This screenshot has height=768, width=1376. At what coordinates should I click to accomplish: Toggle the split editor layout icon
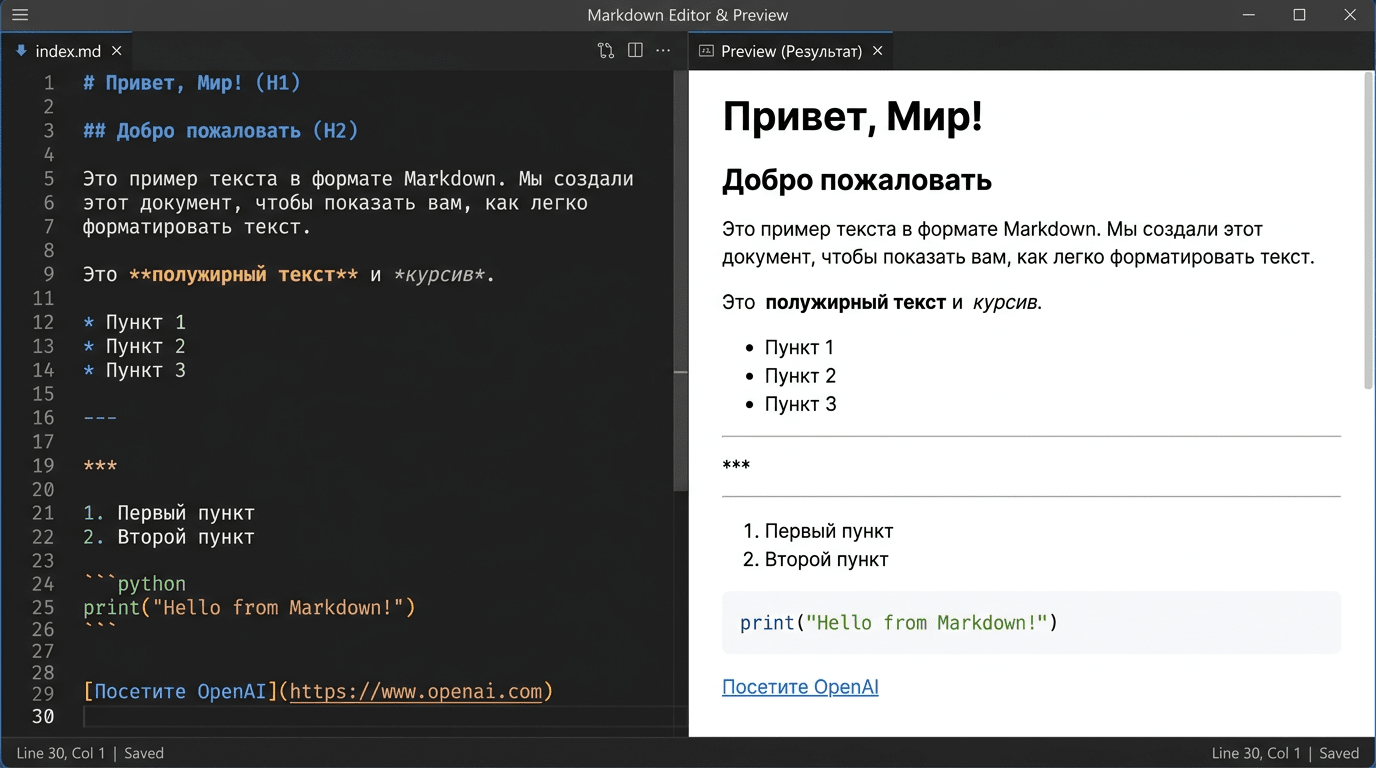[x=635, y=50]
